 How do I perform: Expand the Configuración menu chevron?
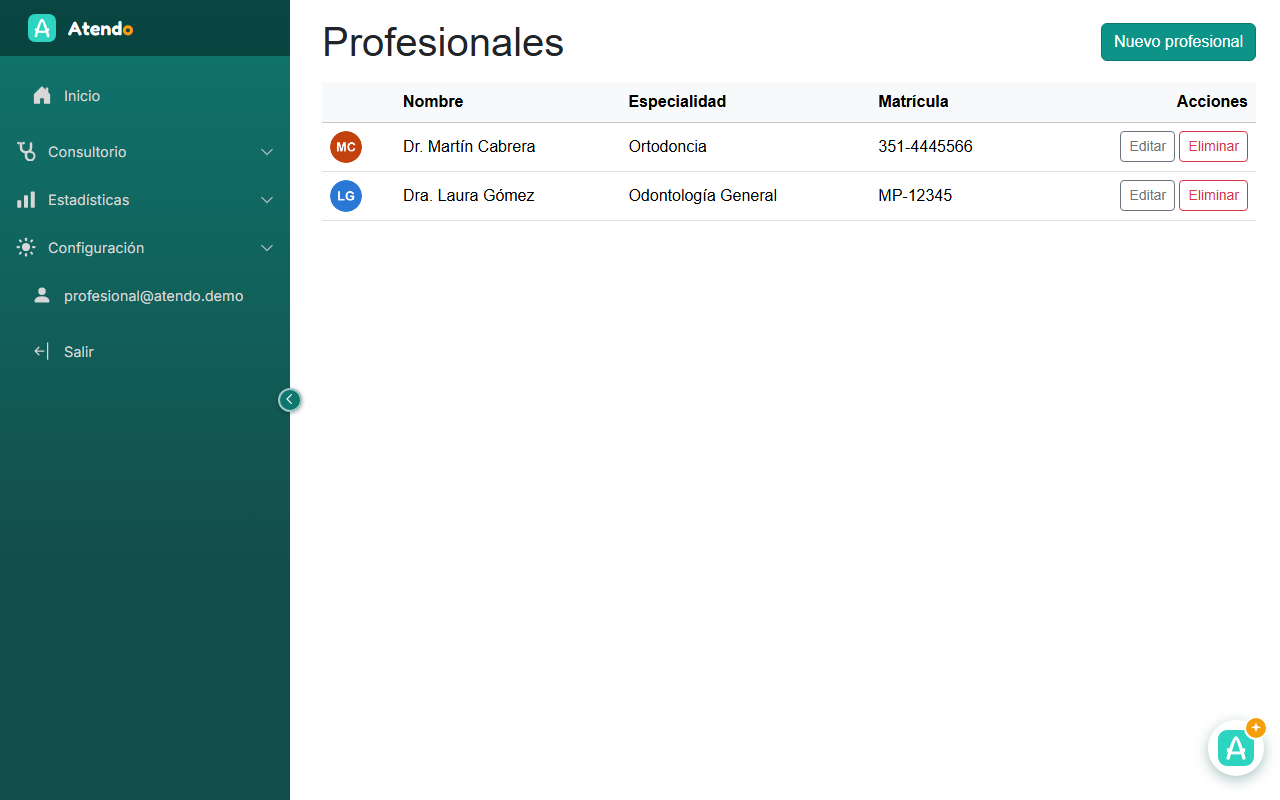267,248
